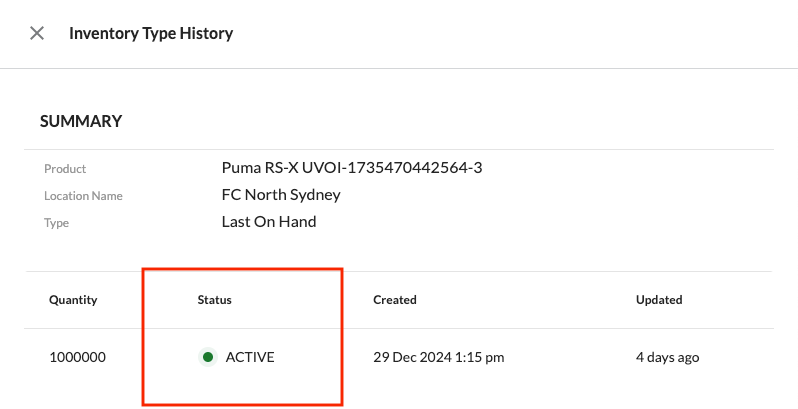The image size is (798, 409).
Task: Click the Created column header
Action: (x=395, y=299)
